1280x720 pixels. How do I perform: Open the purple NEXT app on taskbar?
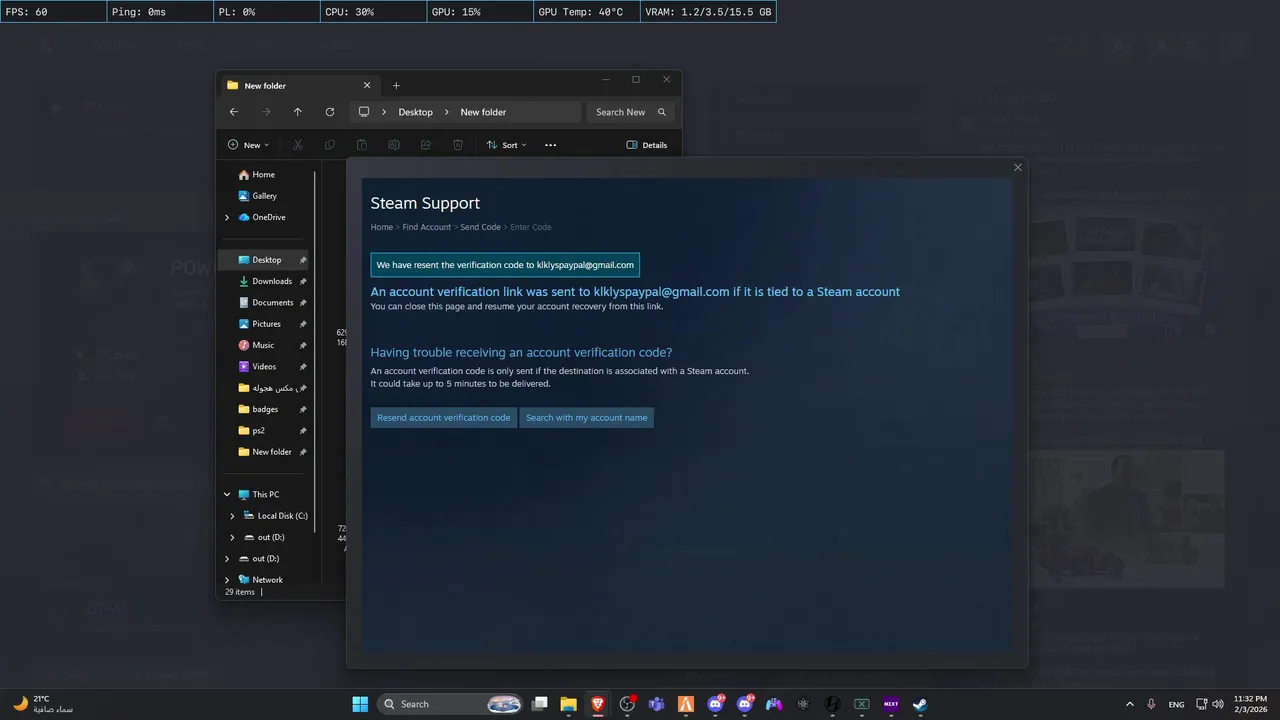(891, 704)
